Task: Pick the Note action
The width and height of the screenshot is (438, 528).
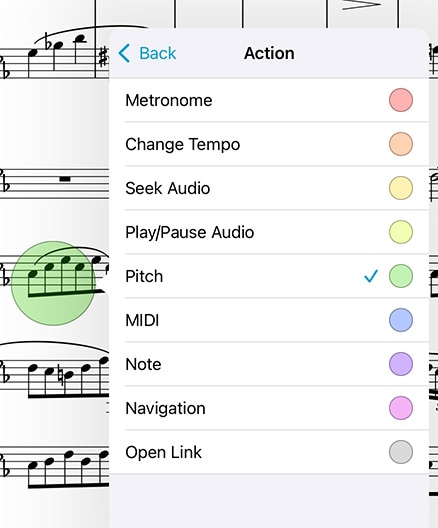Action: click(269, 364)
